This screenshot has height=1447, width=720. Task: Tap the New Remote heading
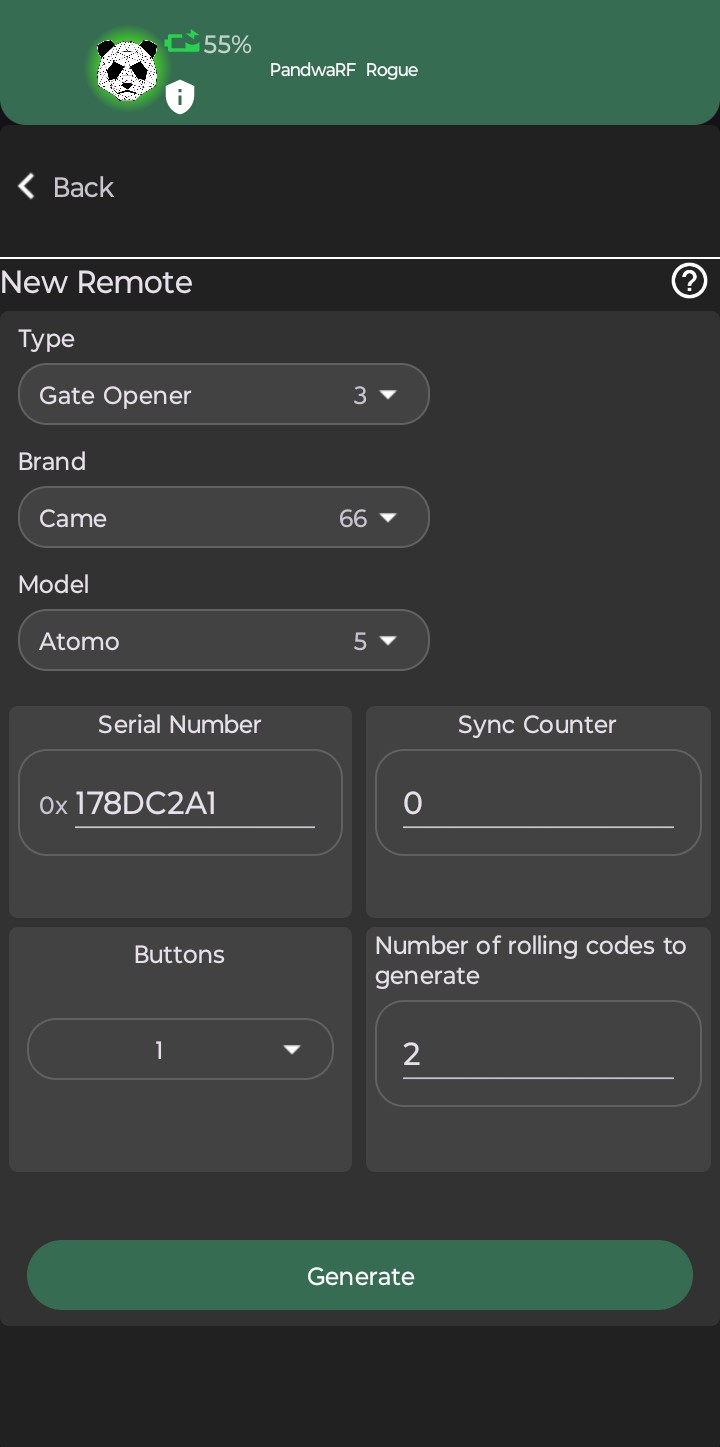coord(97,282)
